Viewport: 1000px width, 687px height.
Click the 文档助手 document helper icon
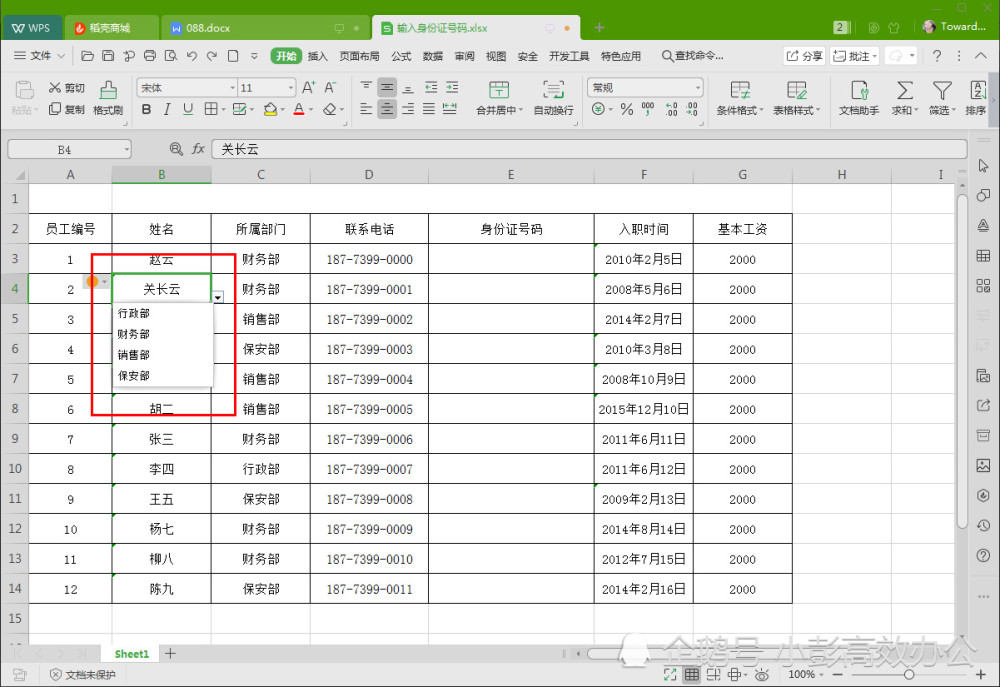(859, 98)
